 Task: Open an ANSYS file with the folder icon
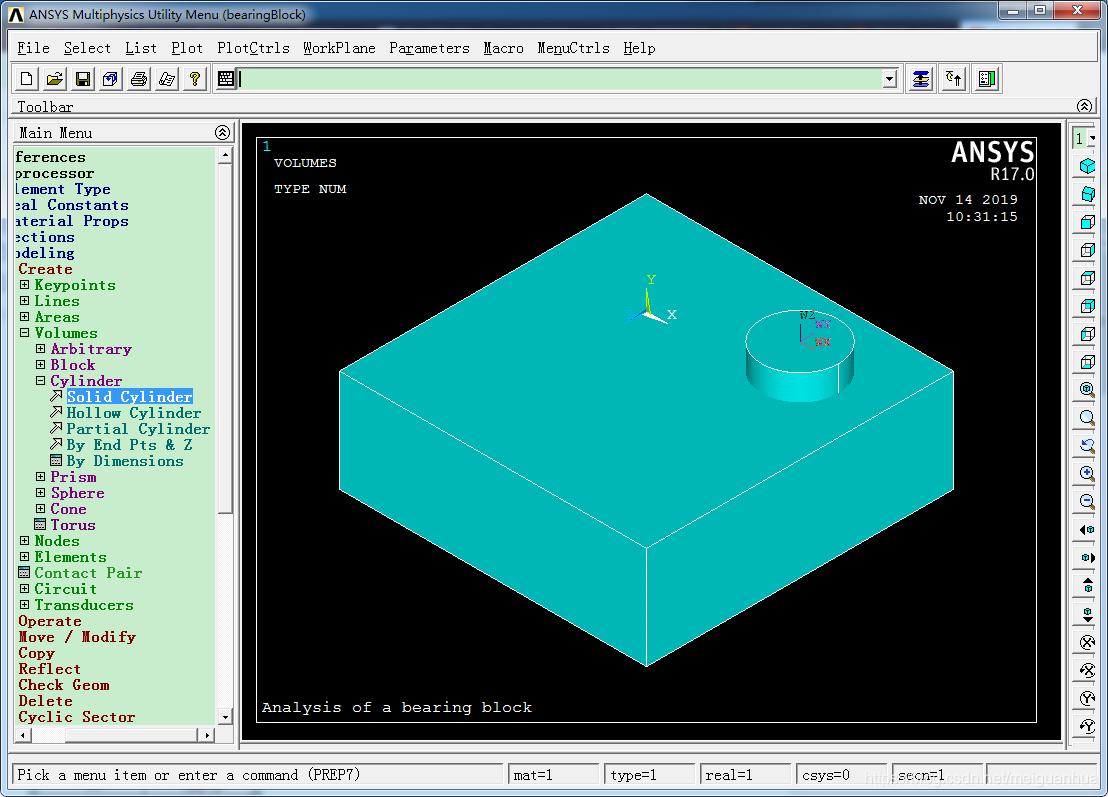tap(54, 79)
